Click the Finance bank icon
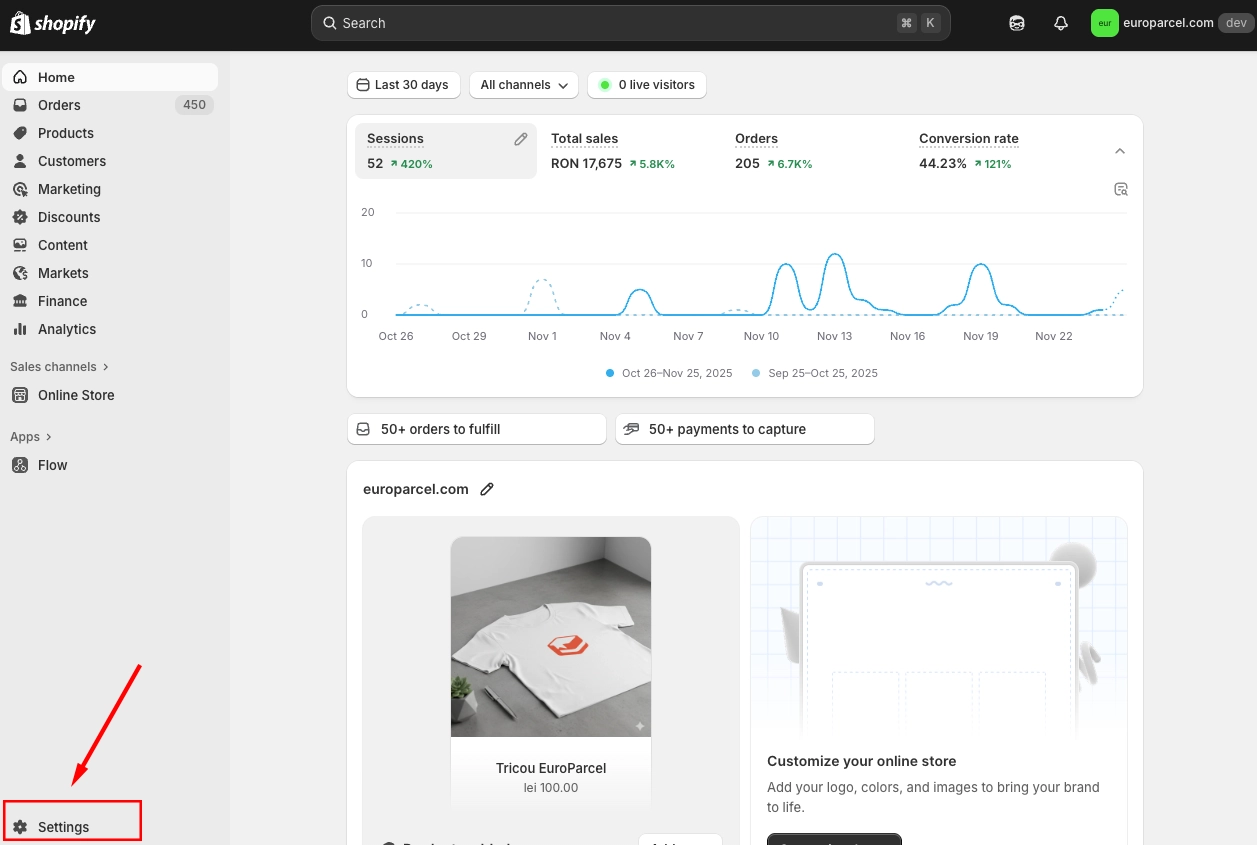Viewport: 1257px width, 845px height. click(20, 301)
